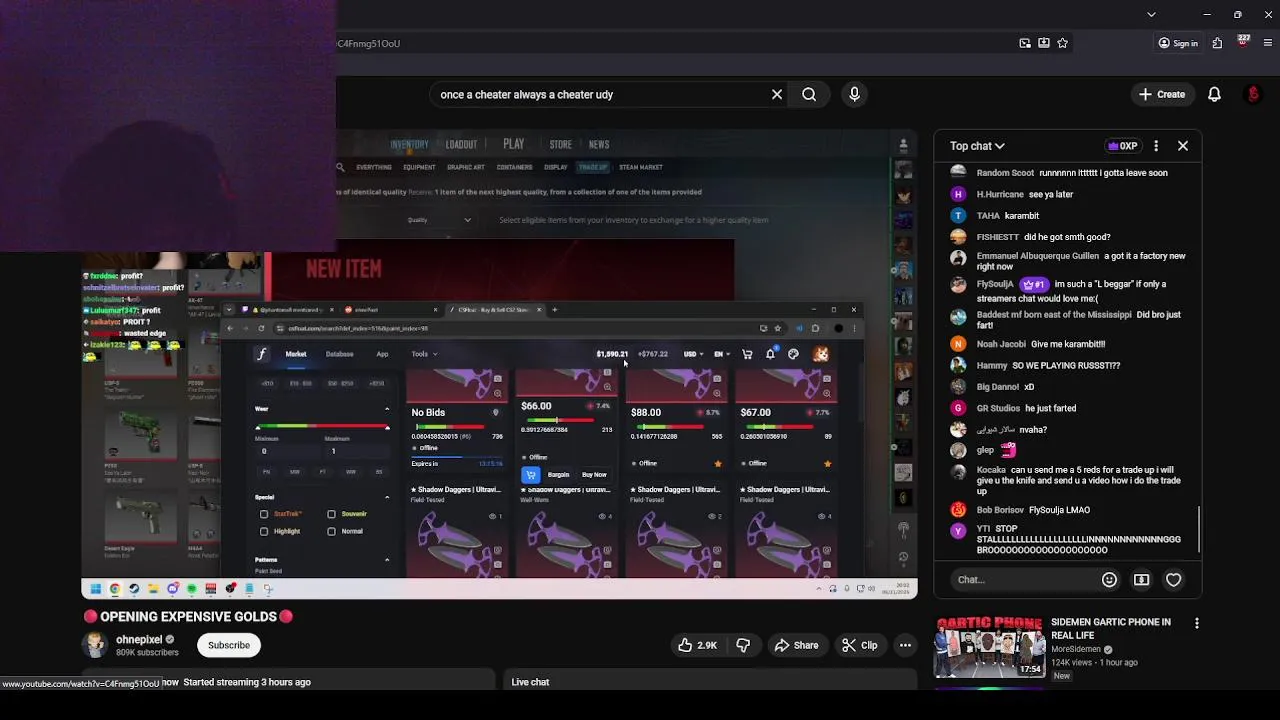Toggle the StatTrak checkbox
This screenshot has height=720, width=1280.
(264, 514)
